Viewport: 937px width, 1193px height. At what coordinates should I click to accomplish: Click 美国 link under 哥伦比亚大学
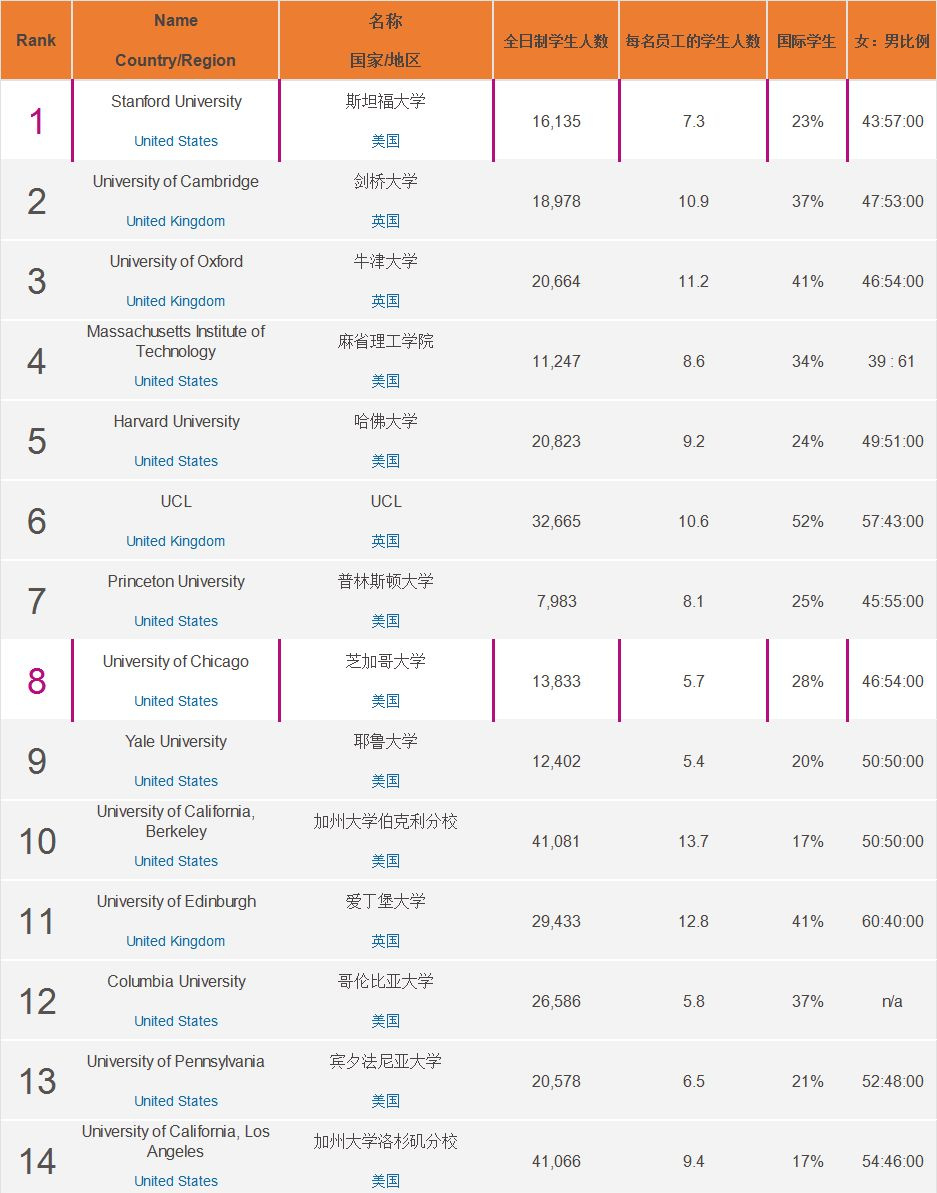pyautogui.click(x=385, y=1021)
